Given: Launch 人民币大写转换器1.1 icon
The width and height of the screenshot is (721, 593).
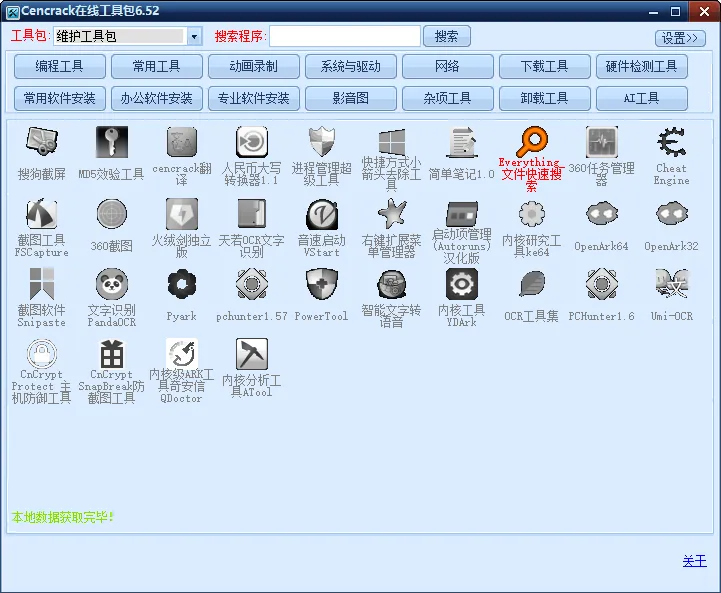Looking at the screenshot, I should [252, 142].
